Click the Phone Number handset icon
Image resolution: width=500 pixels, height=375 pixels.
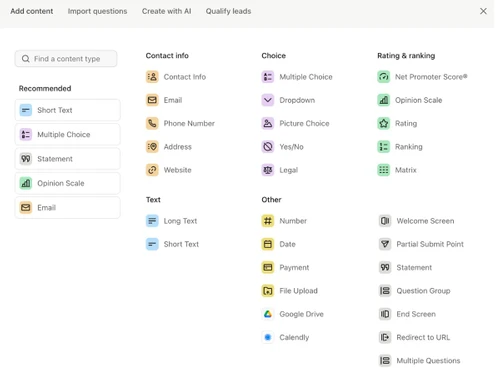152,124
